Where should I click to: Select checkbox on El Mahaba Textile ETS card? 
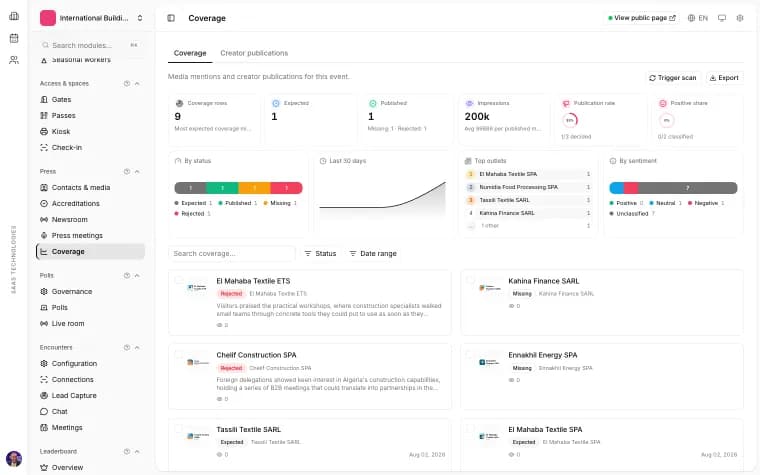179,280
